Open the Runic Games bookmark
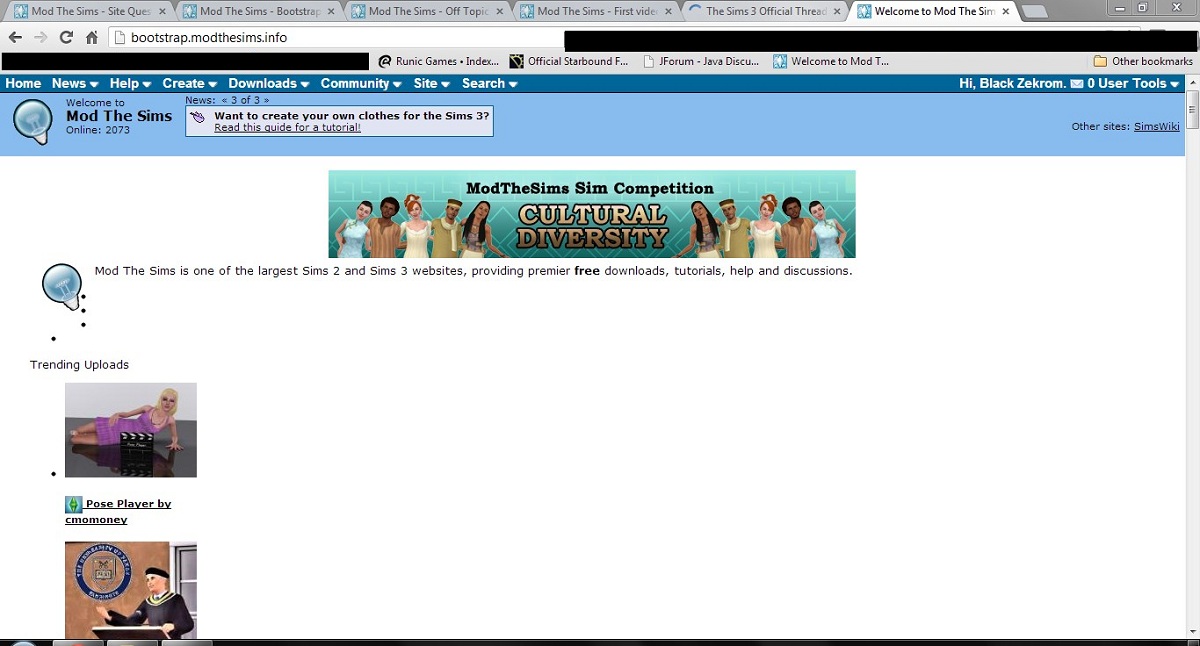 (438, 61)
